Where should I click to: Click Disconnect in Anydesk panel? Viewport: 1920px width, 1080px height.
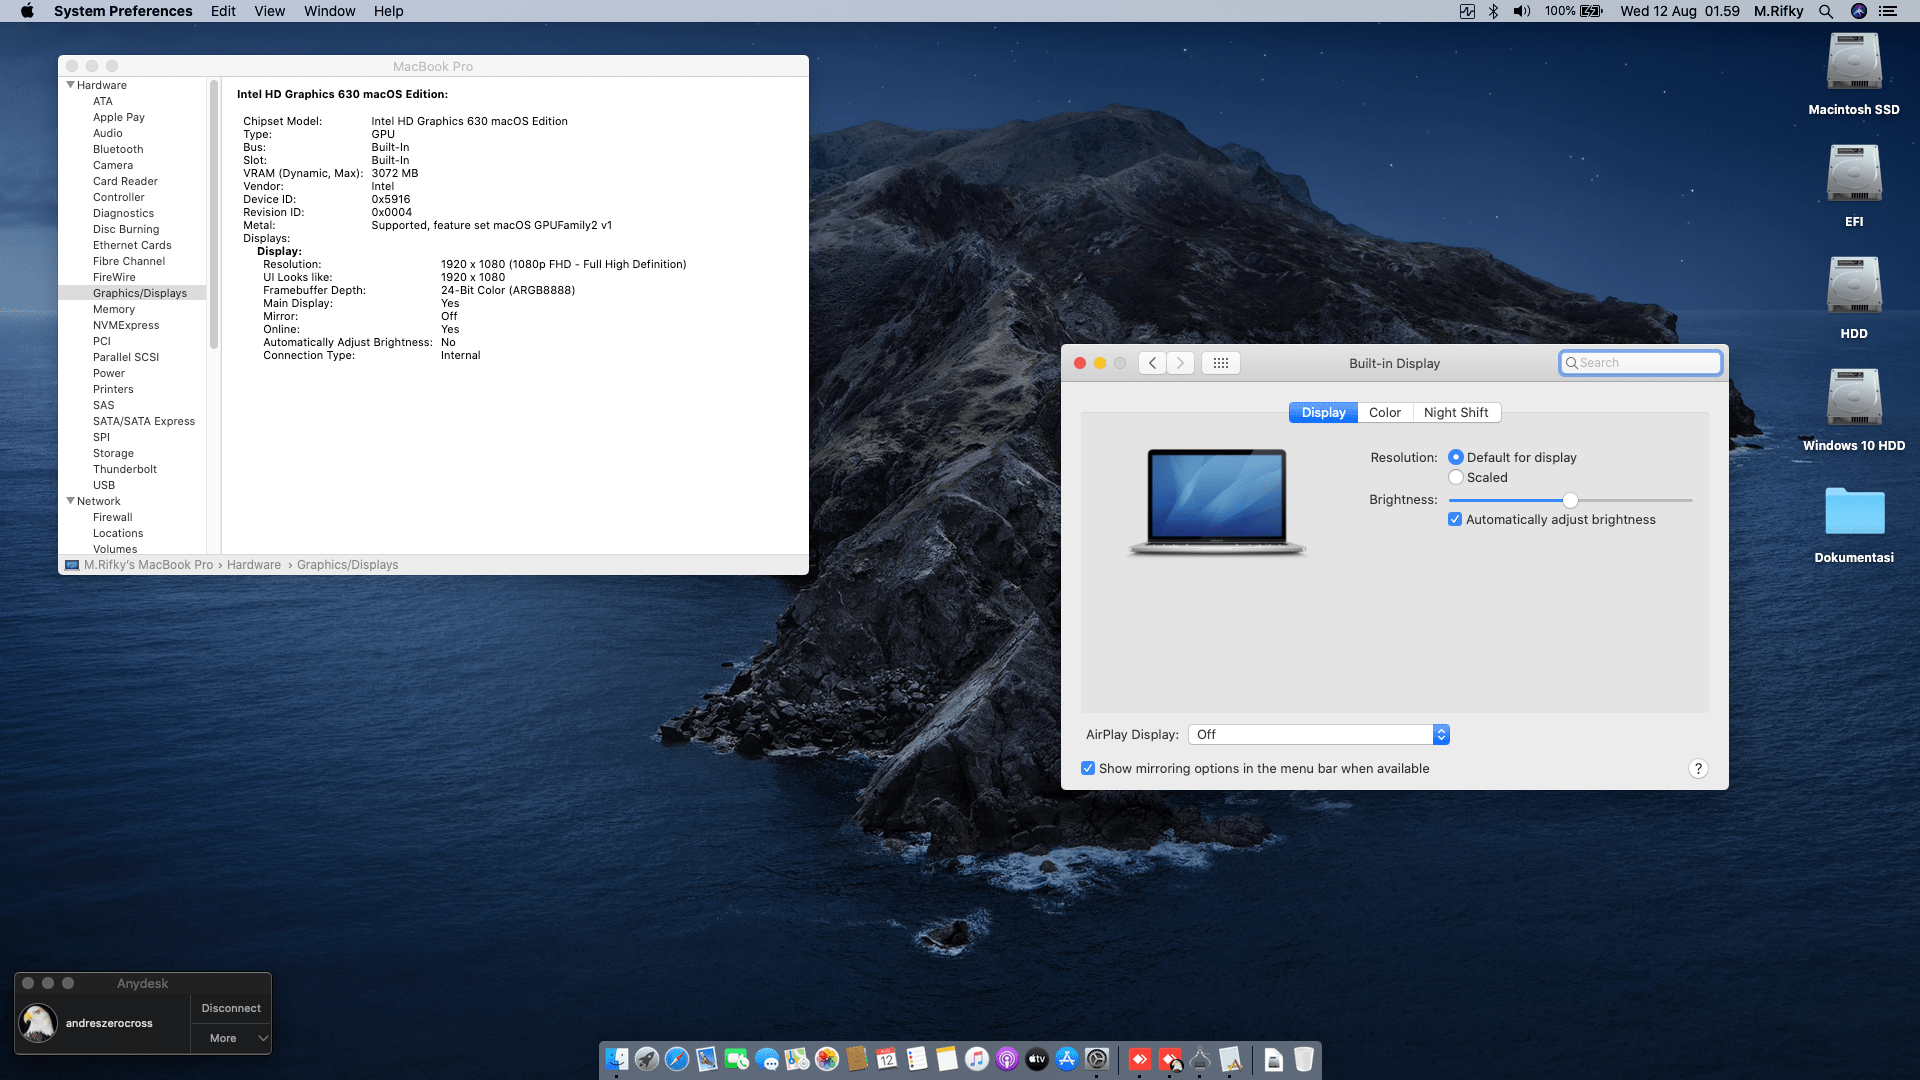pos(231,1008)
